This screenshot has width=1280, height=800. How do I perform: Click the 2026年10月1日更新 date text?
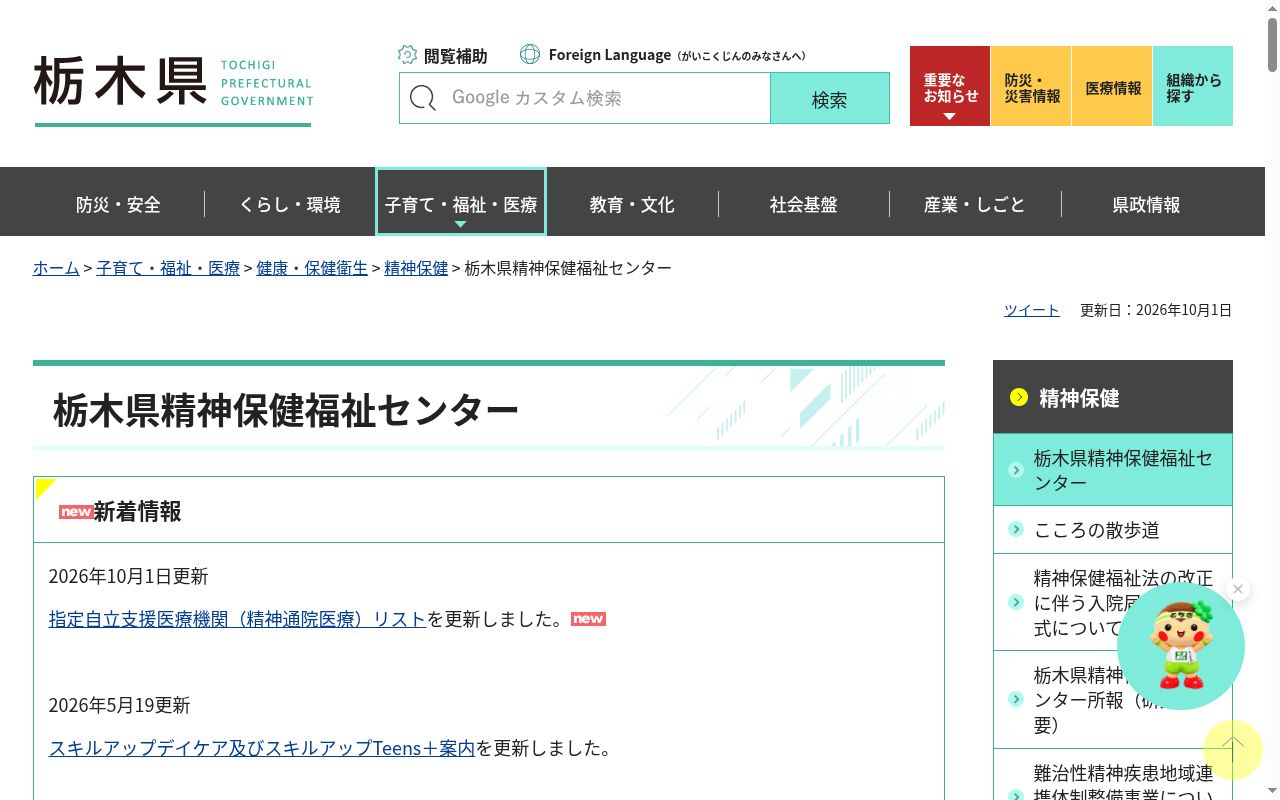129,576
